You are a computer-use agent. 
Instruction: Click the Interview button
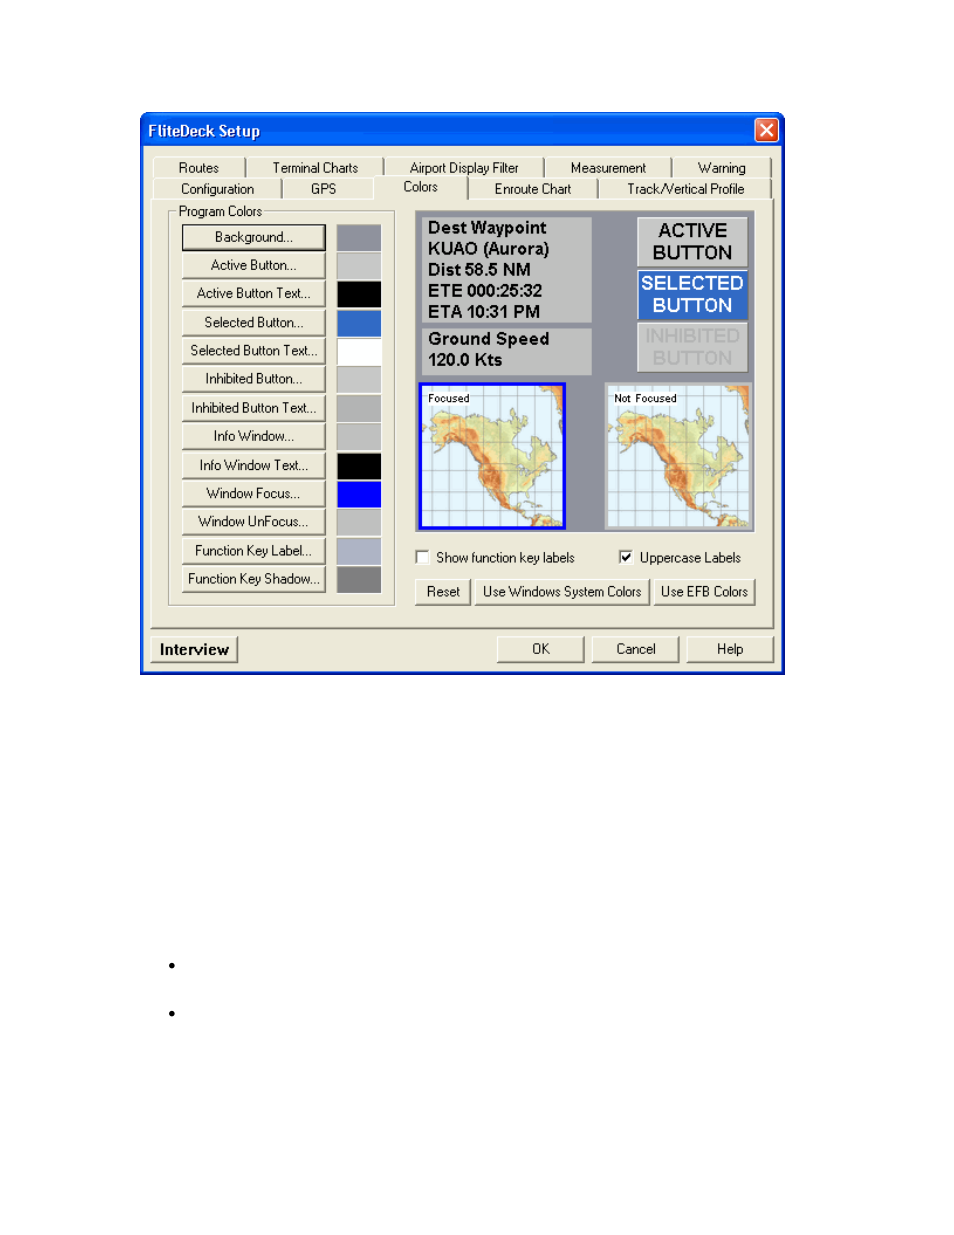pyautogui.click(x=194, y=650)
